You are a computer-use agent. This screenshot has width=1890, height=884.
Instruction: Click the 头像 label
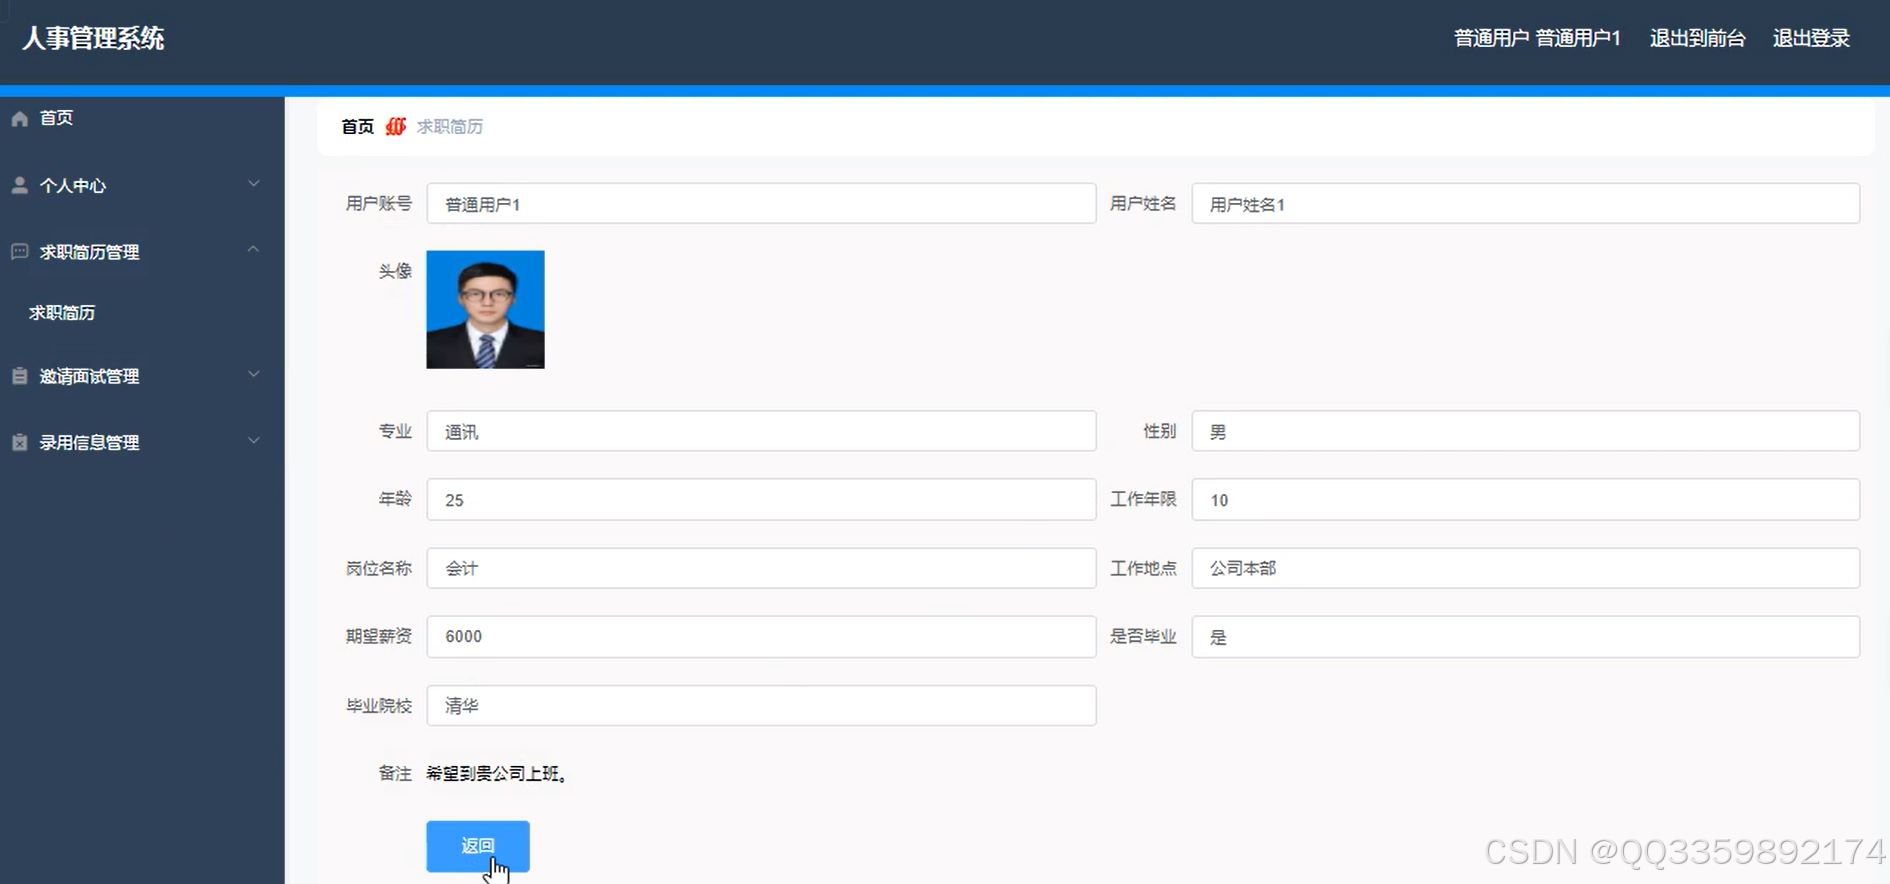pyautogui.click(x=395, y=271)
